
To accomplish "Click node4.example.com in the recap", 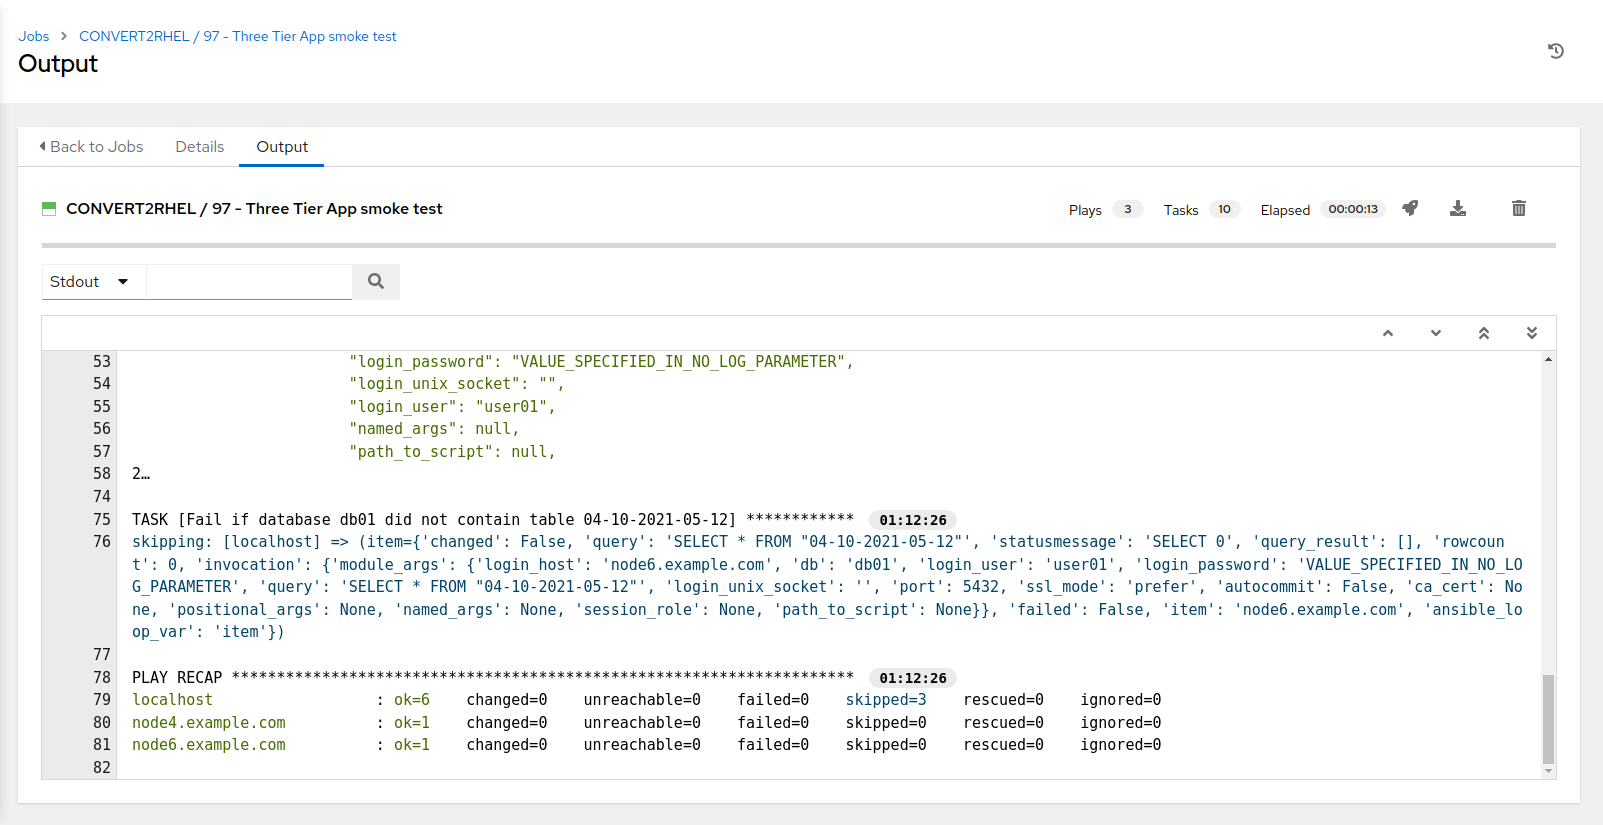I will pyautogui.click(x=209, y=722).
